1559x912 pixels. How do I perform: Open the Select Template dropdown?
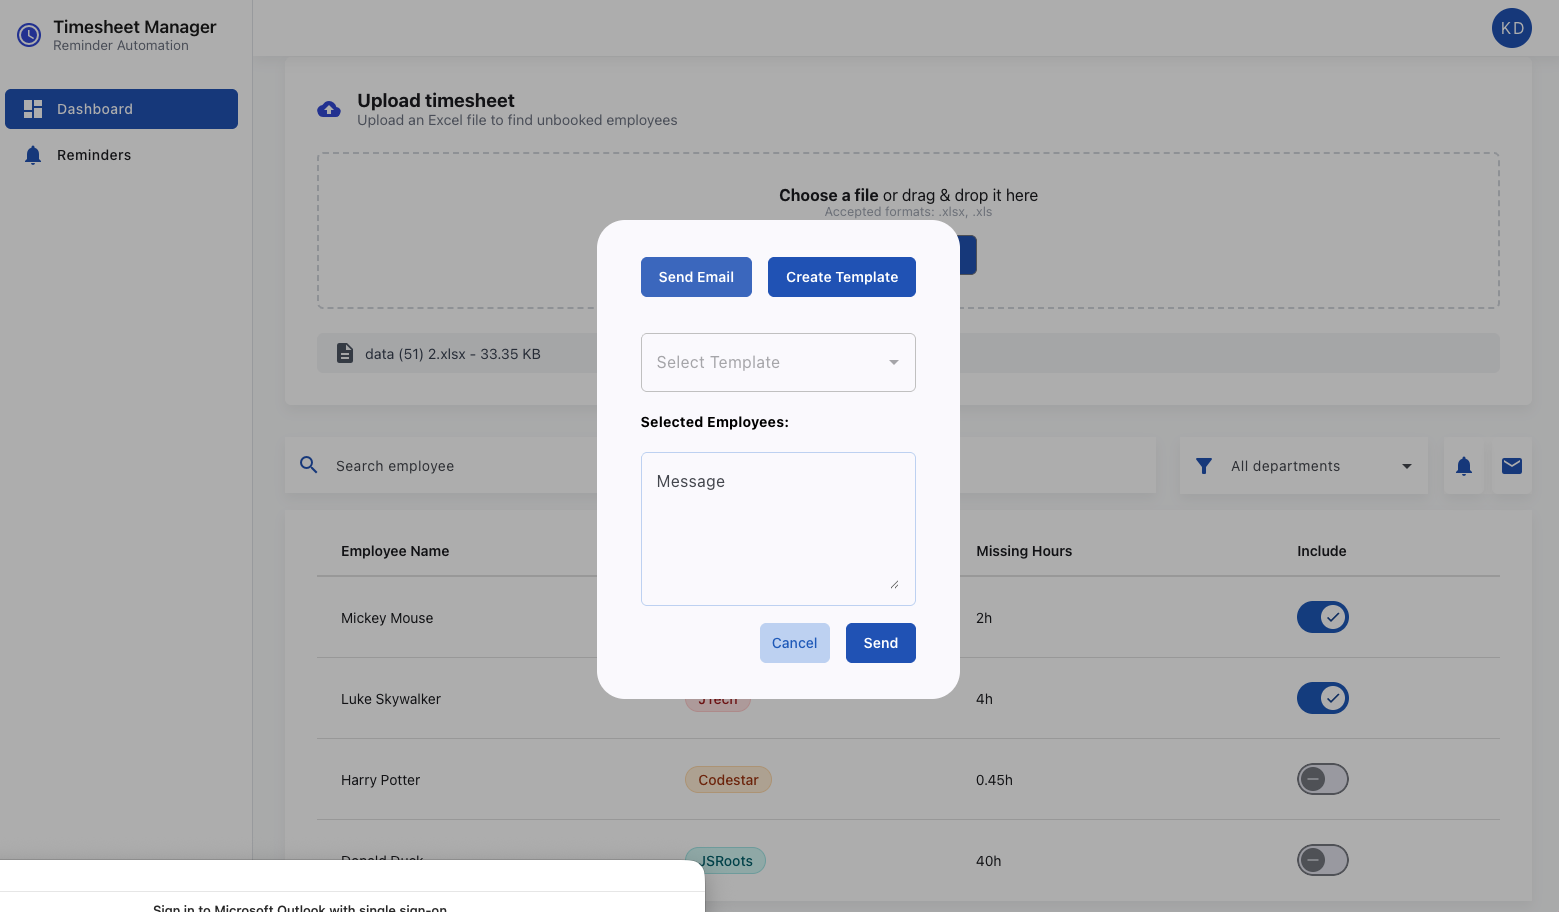click(778, 362)
